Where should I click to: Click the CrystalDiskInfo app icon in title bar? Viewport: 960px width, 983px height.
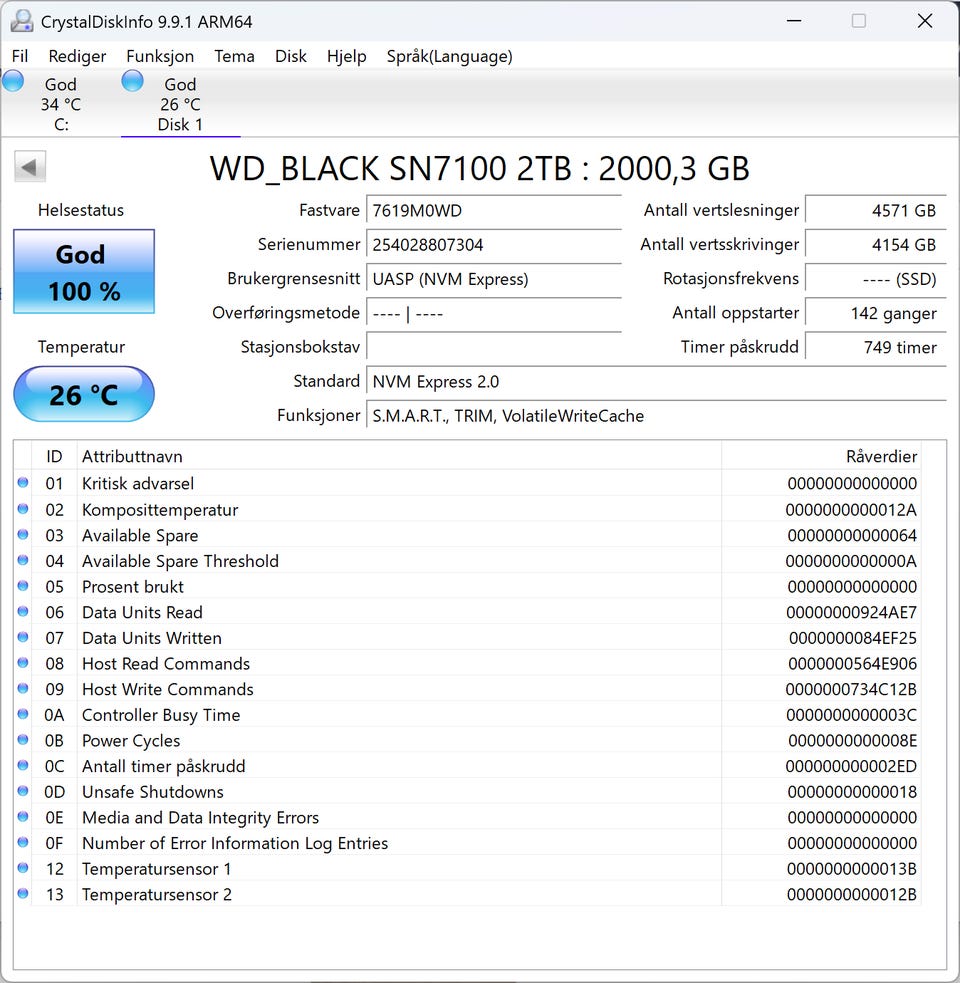point(22,21)
